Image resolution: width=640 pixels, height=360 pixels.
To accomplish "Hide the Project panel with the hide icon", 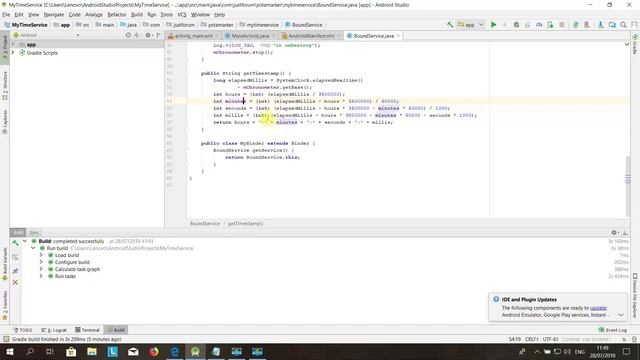I will 158,36.
